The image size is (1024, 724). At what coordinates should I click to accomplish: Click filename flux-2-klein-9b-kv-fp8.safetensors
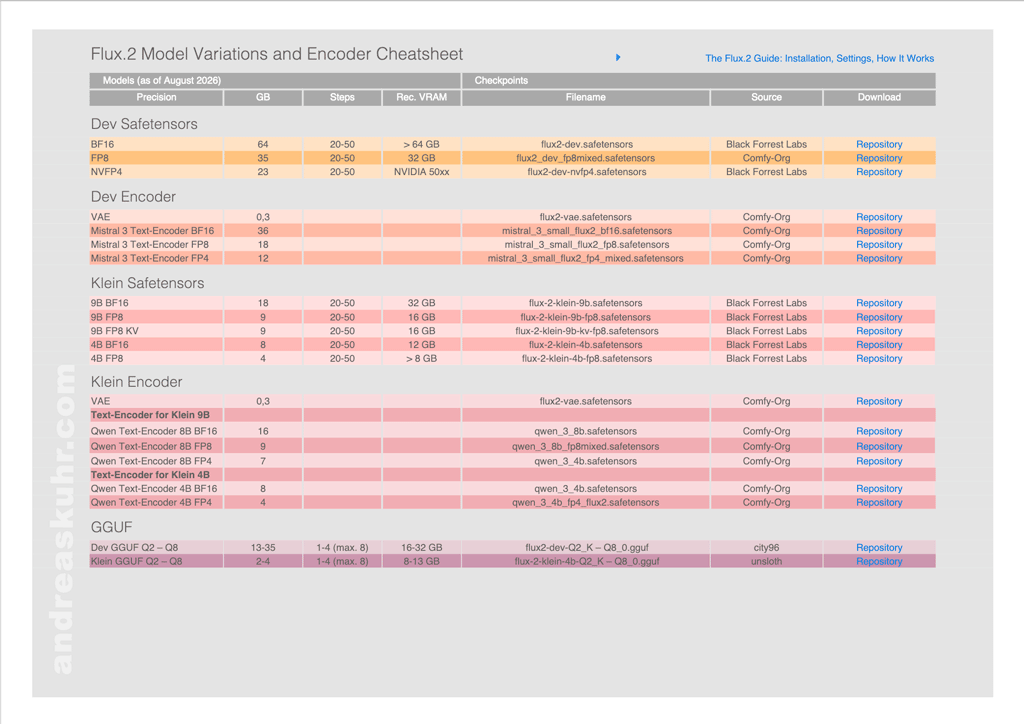586,331
